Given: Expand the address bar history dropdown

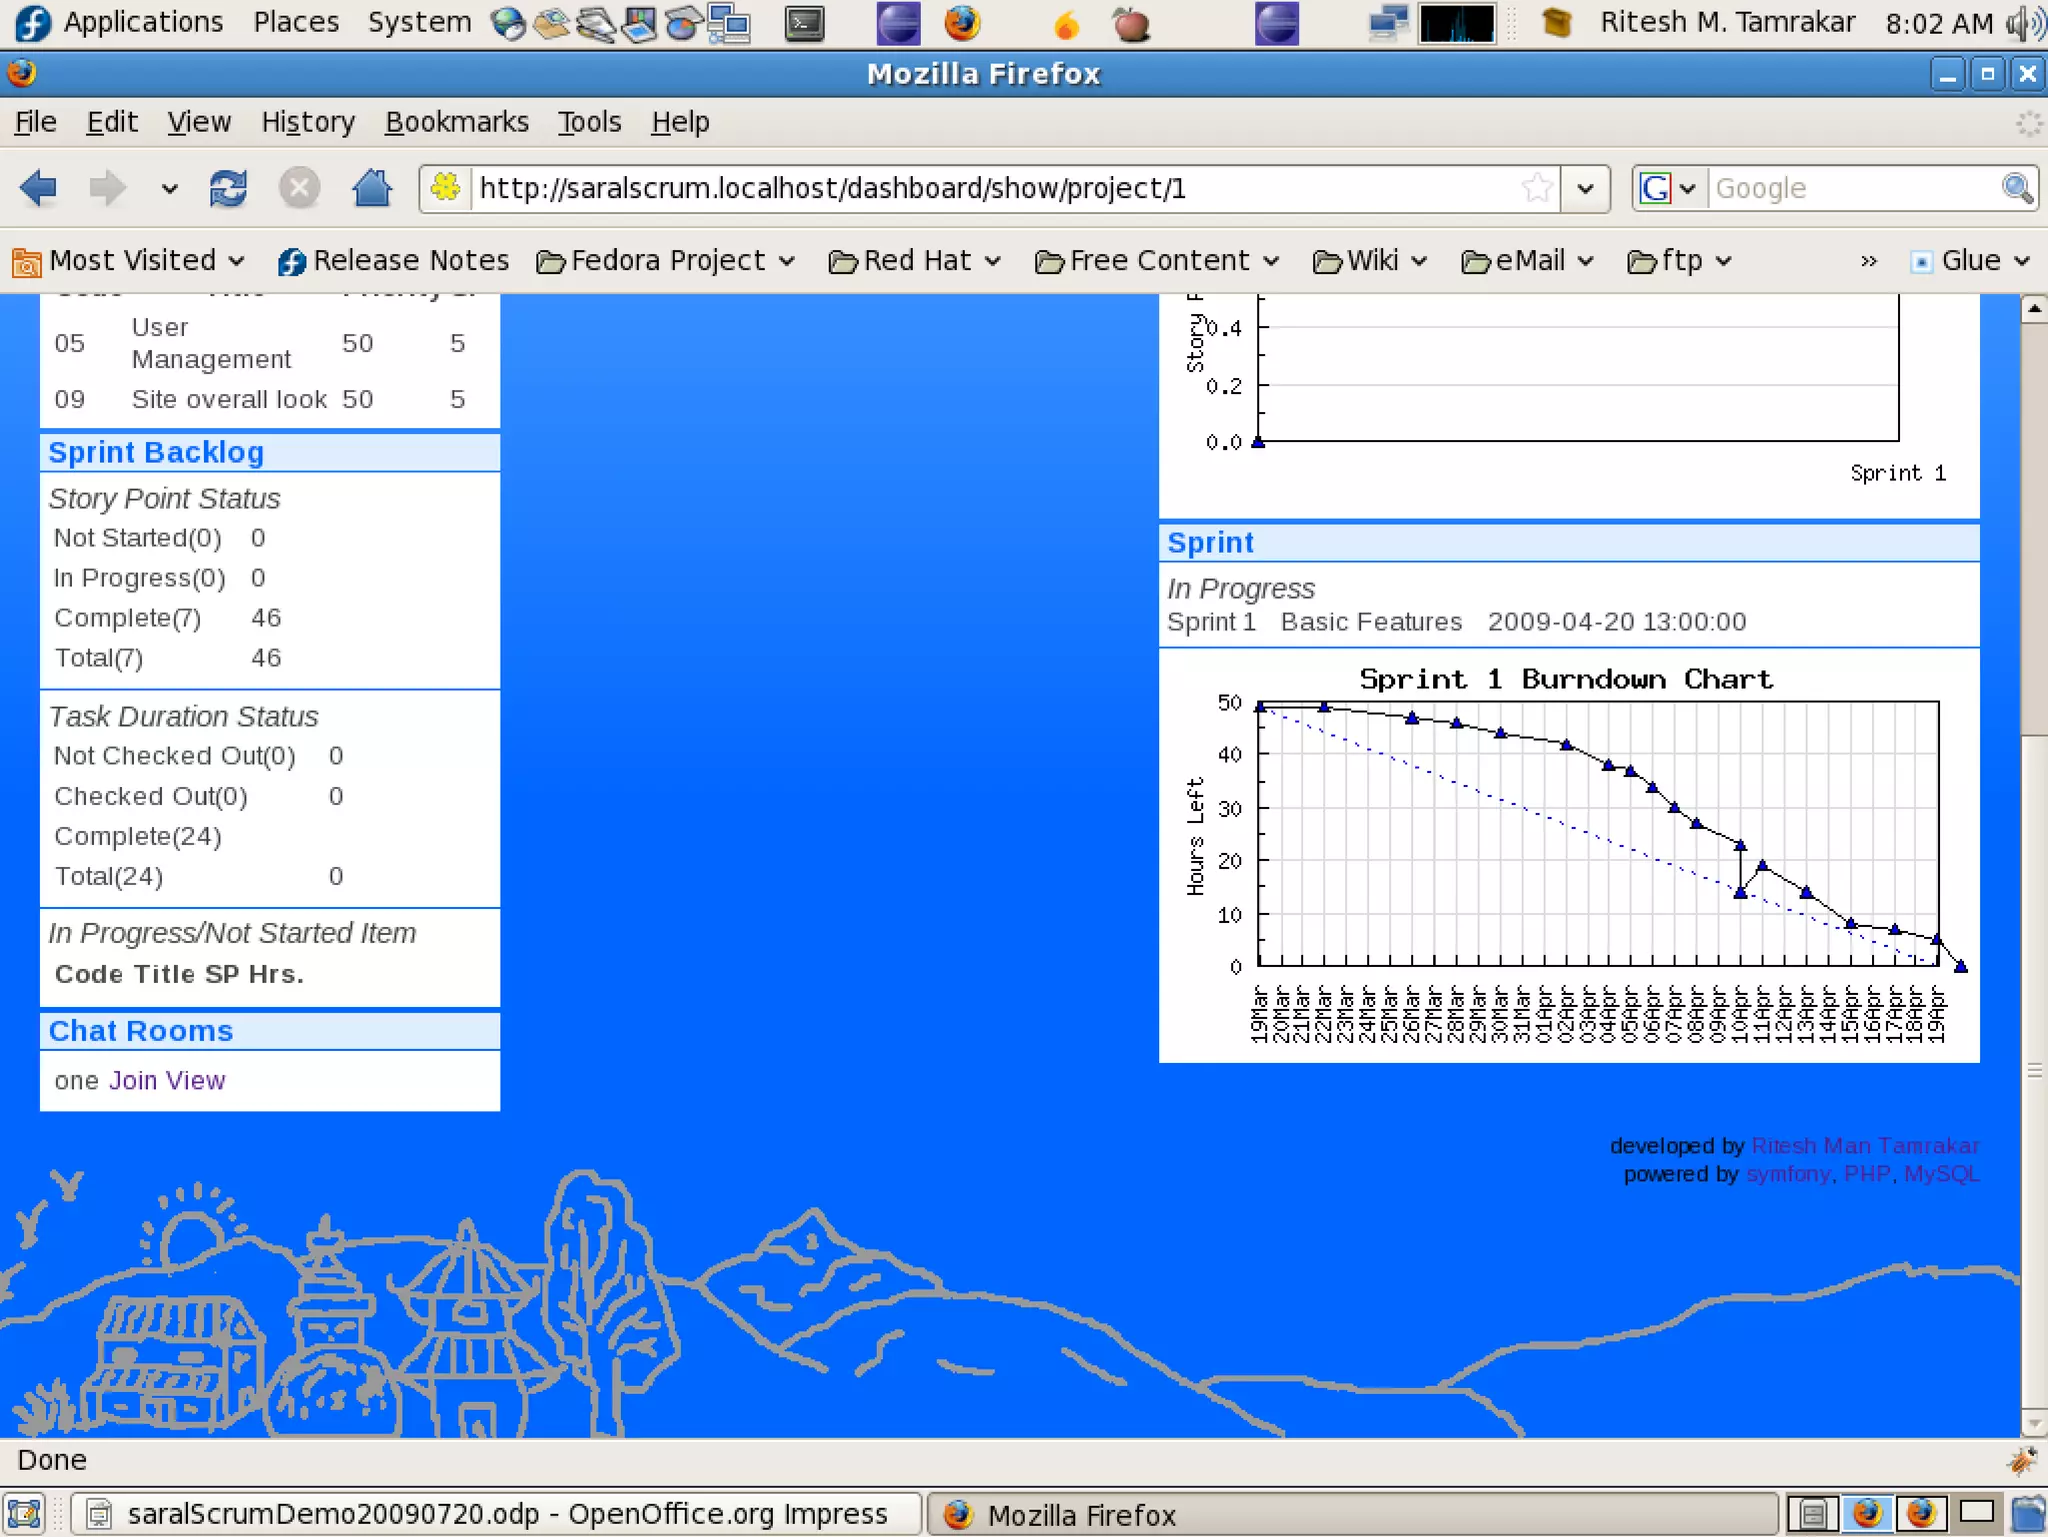Looking at the screenshot, I should pyautogui.click(x=1585, y=188).
